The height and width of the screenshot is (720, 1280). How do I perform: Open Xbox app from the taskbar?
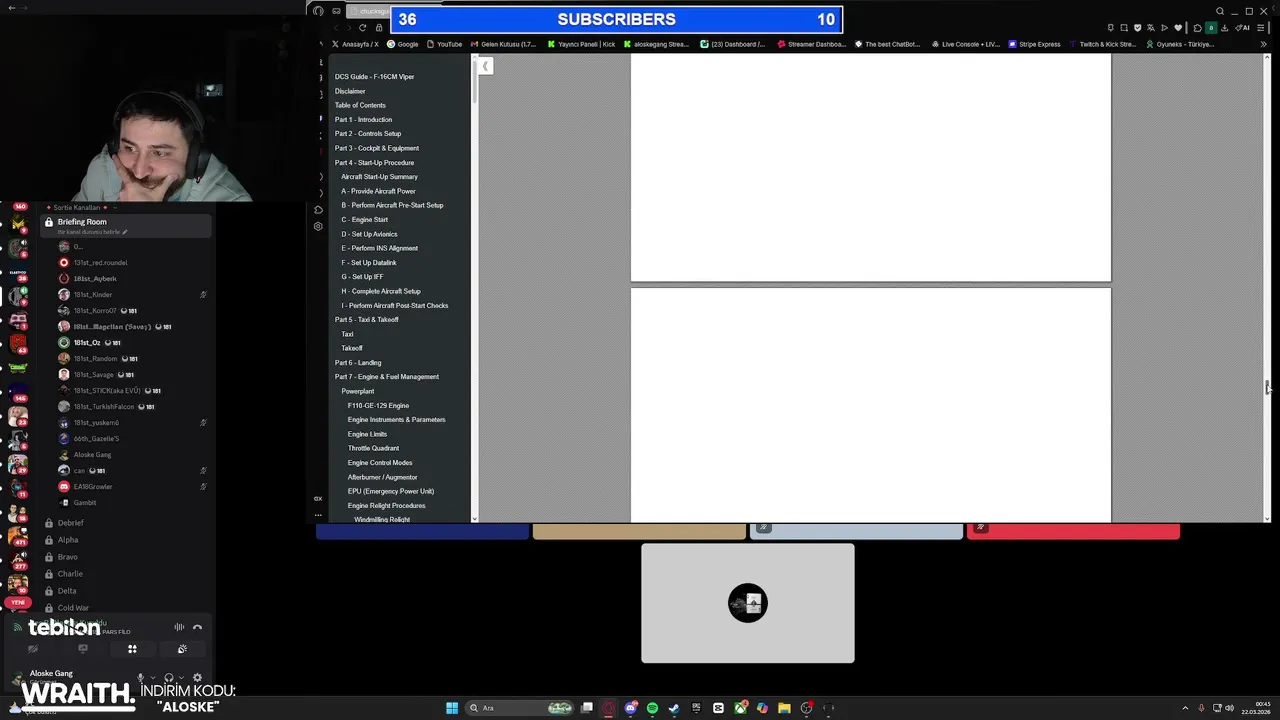(740, 708)
